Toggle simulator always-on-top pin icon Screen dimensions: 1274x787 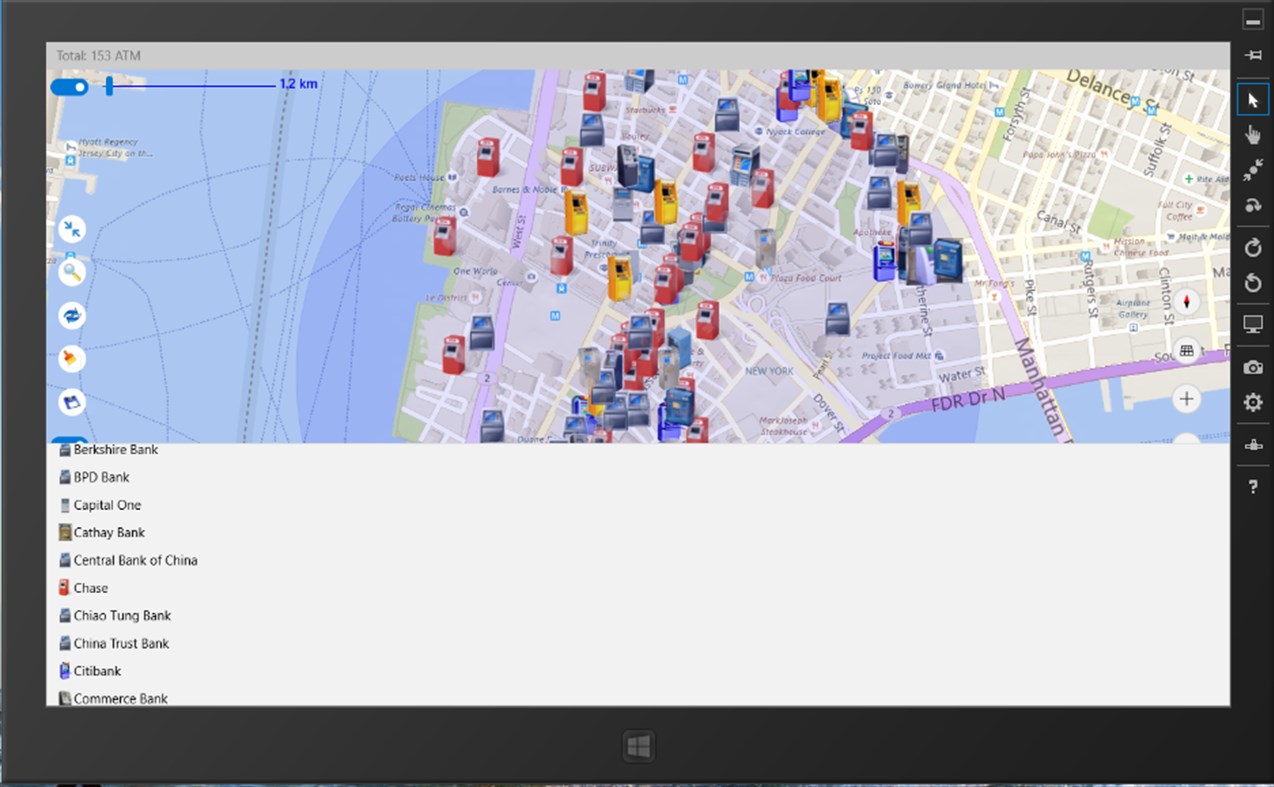pos(1252,56)
